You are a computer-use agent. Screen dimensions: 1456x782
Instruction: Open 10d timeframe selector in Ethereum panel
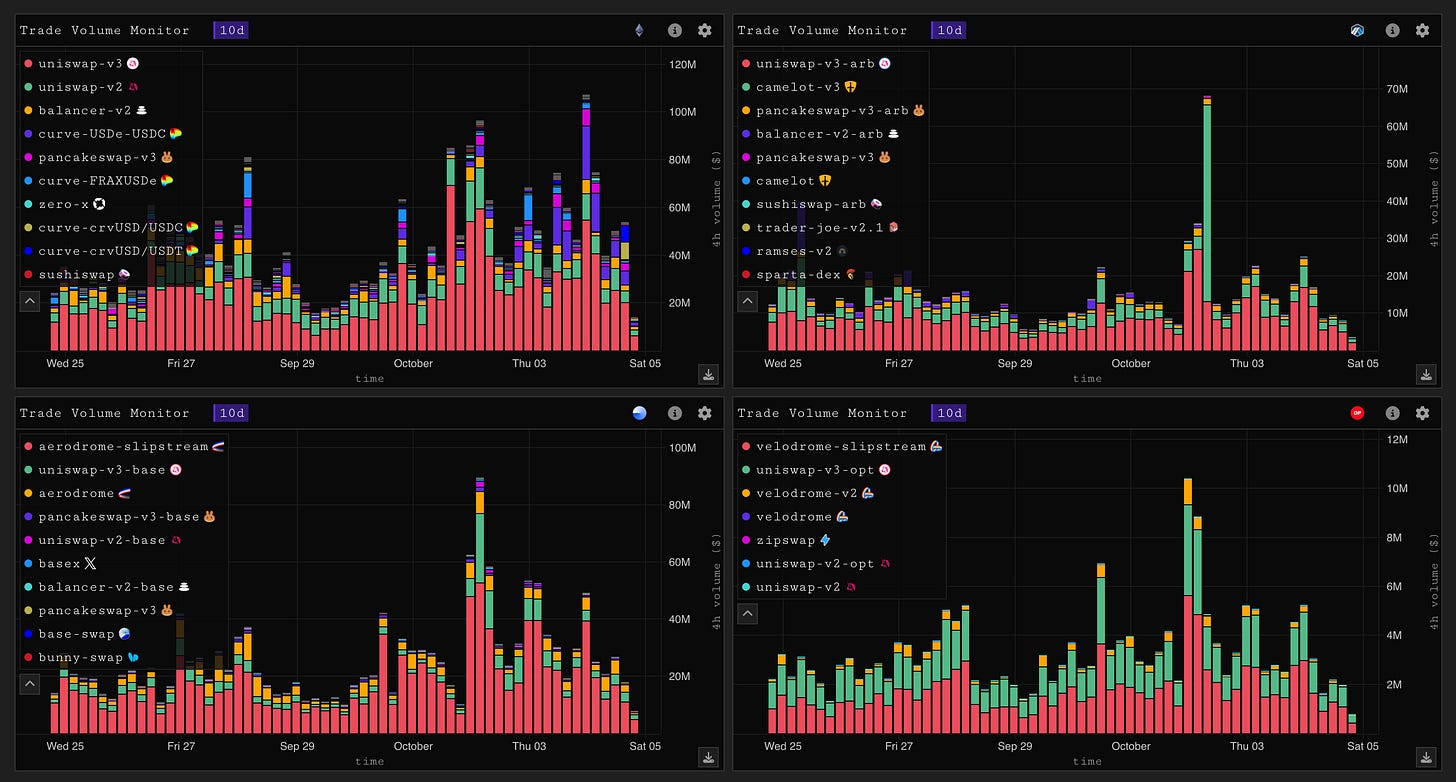click(231, 30)
